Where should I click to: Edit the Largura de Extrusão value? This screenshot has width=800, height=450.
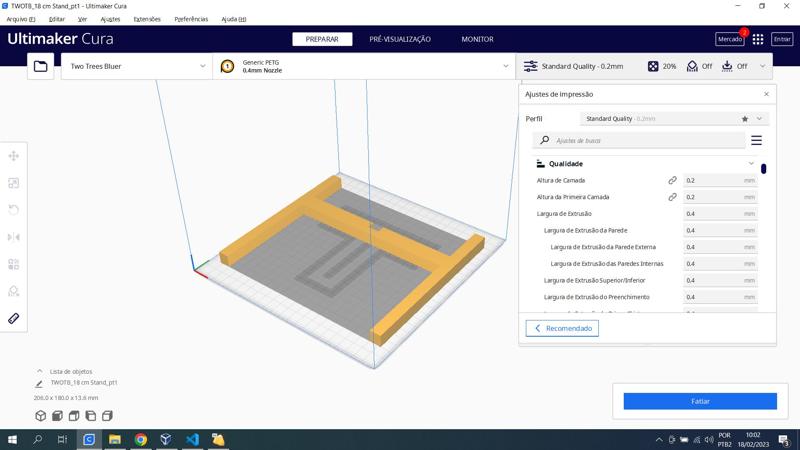click(720, 214)
